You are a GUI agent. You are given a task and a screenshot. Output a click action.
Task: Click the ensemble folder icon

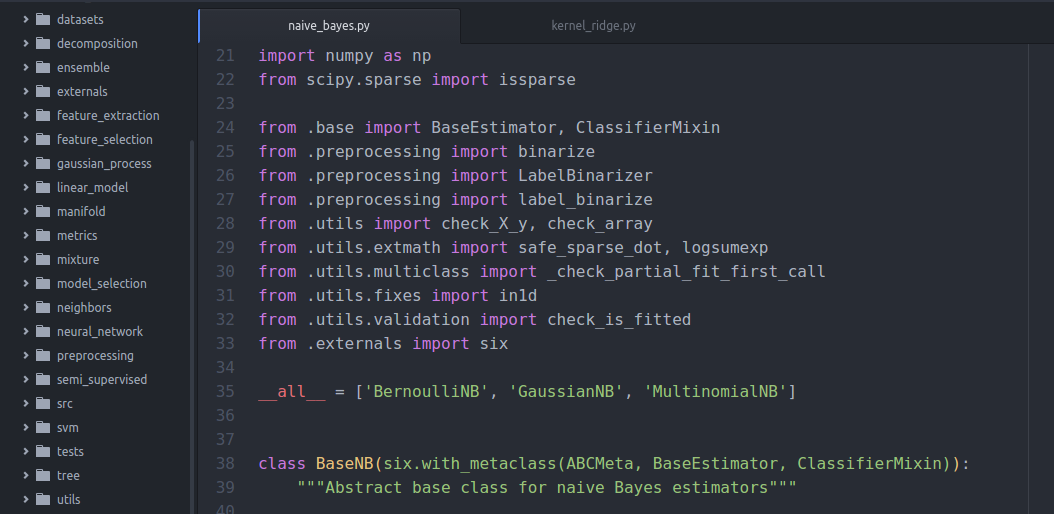[x=43, y=67]
